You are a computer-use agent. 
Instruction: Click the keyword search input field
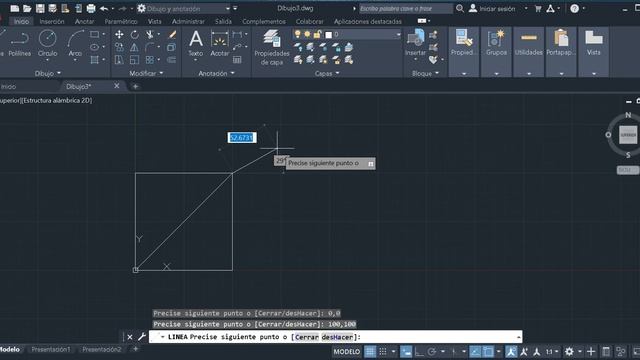406,8
